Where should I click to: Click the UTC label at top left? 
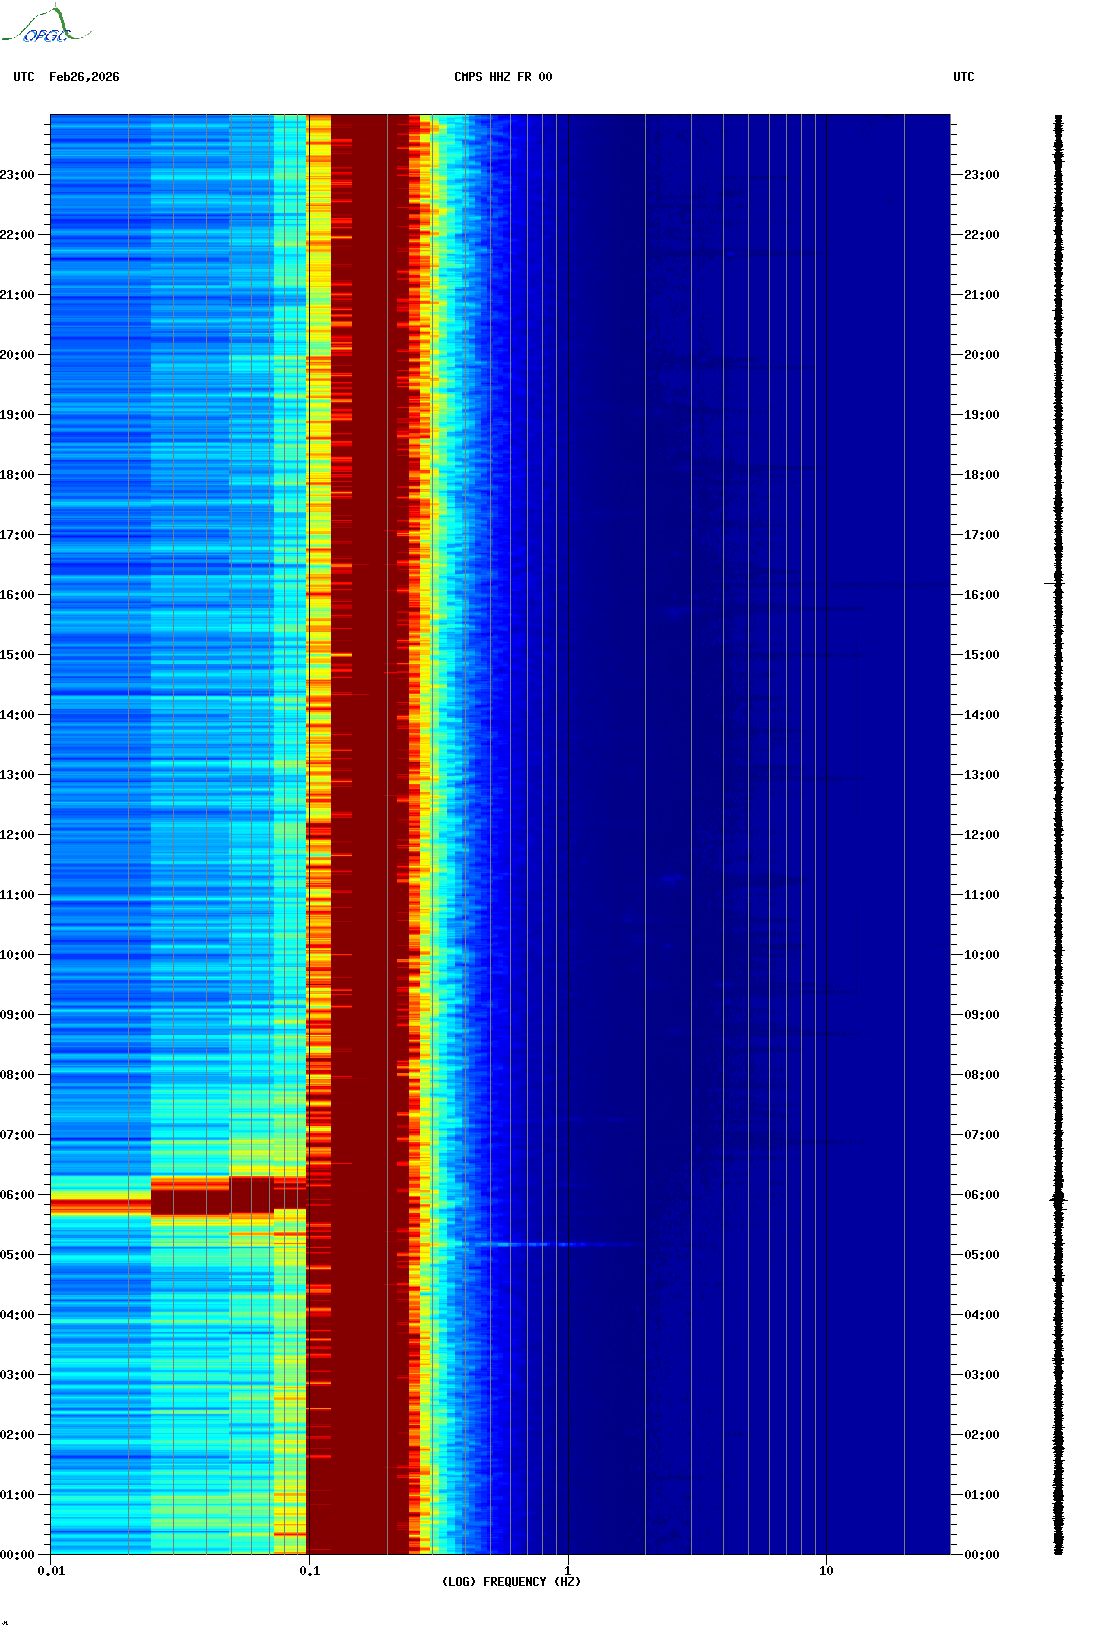(x=24, y=77)
